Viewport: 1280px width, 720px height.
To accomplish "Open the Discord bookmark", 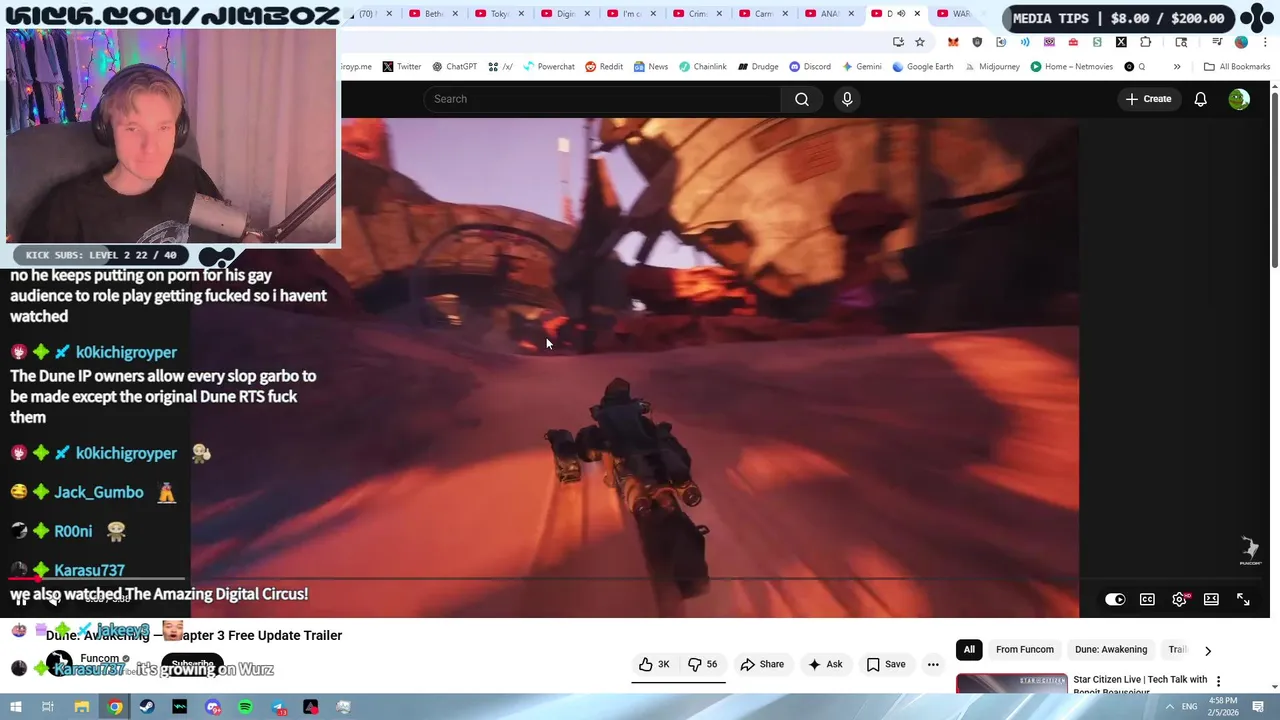I will tap(810, 67).
